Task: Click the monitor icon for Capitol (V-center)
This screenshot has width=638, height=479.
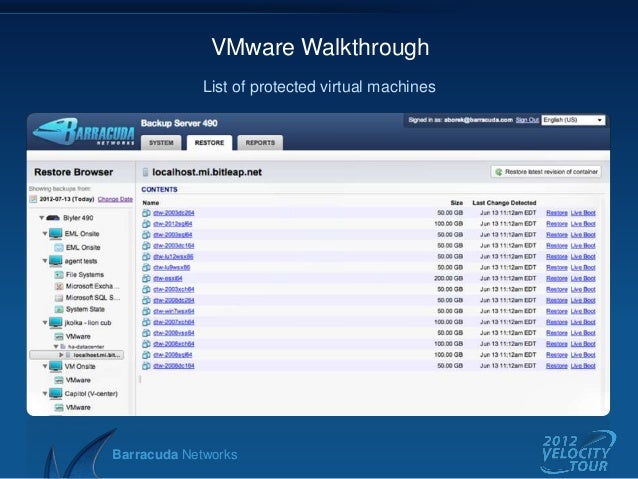Action: pyautogui.click(x=55, y=394)
